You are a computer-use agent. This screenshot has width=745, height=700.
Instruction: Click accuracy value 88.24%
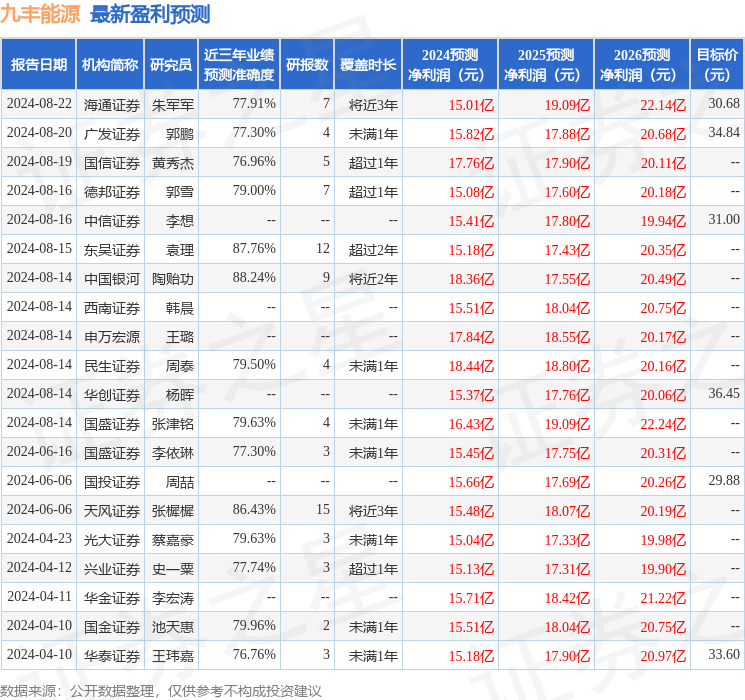pyautogui.click(x=254, y=277)
